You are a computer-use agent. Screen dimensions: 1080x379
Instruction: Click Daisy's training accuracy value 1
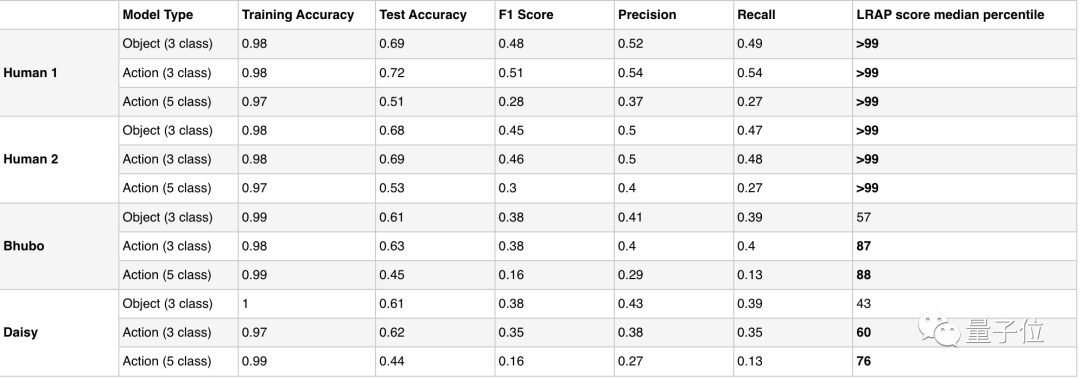(245, 304)
